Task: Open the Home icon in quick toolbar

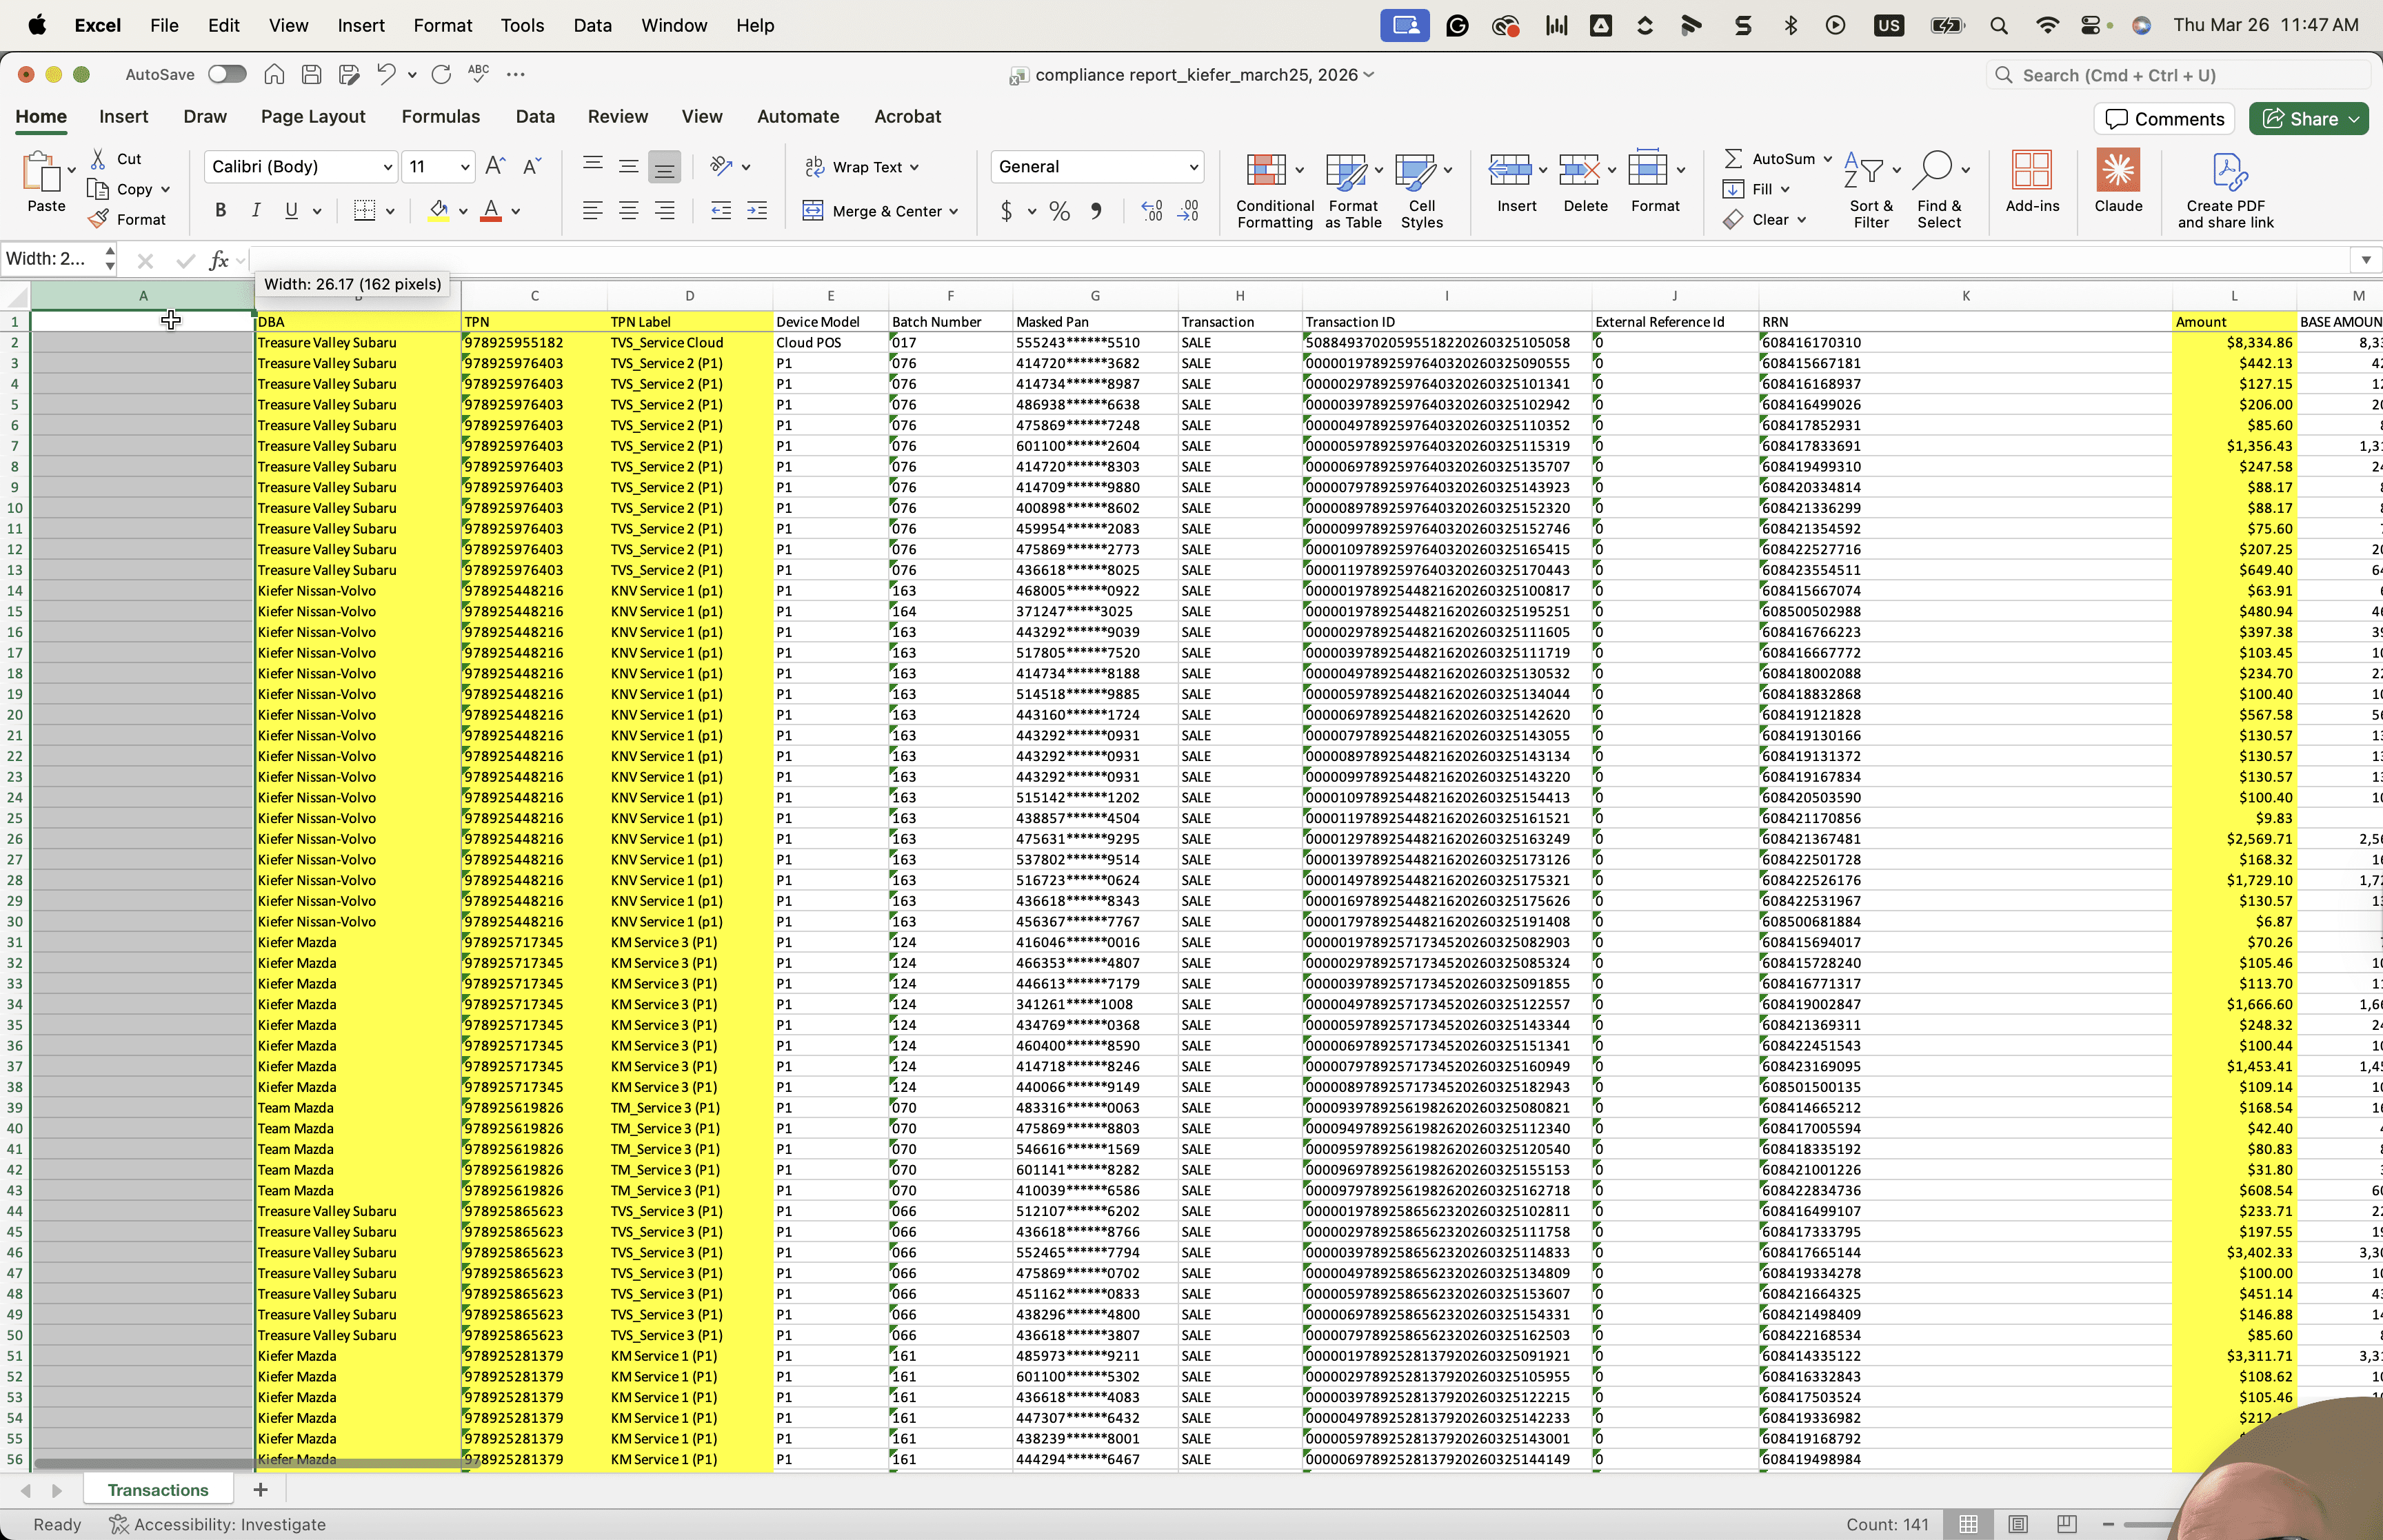Action: point(274,74)
